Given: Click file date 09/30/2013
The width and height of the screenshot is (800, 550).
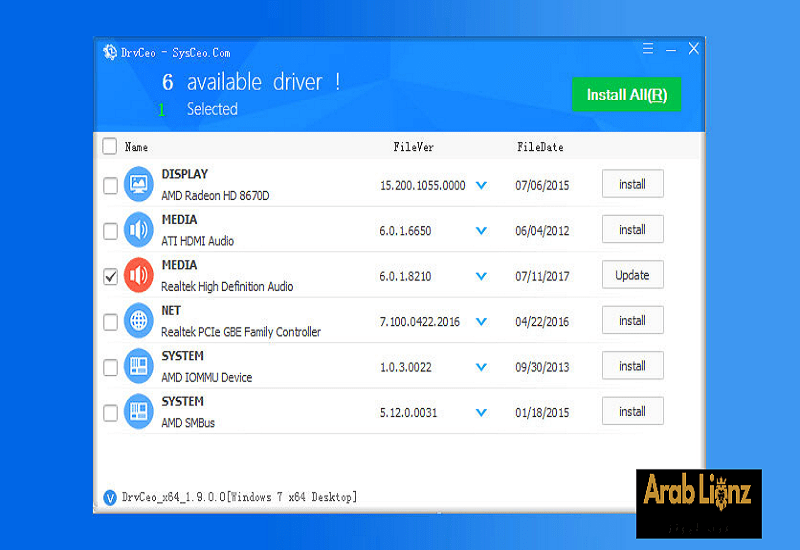Looking at the screenshot, I should point(542,367).
